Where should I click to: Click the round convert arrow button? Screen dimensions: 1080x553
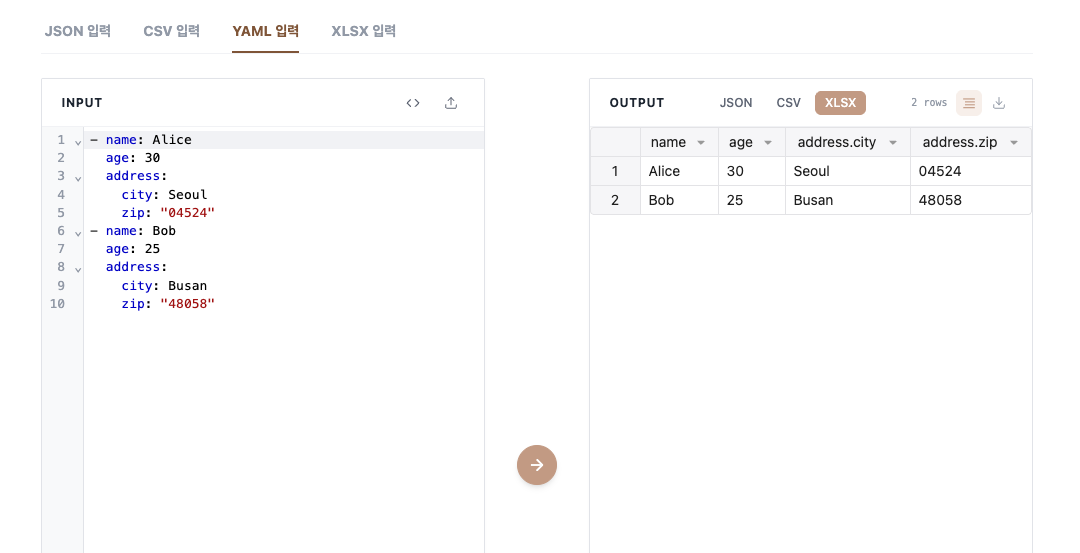pos(537,465)
